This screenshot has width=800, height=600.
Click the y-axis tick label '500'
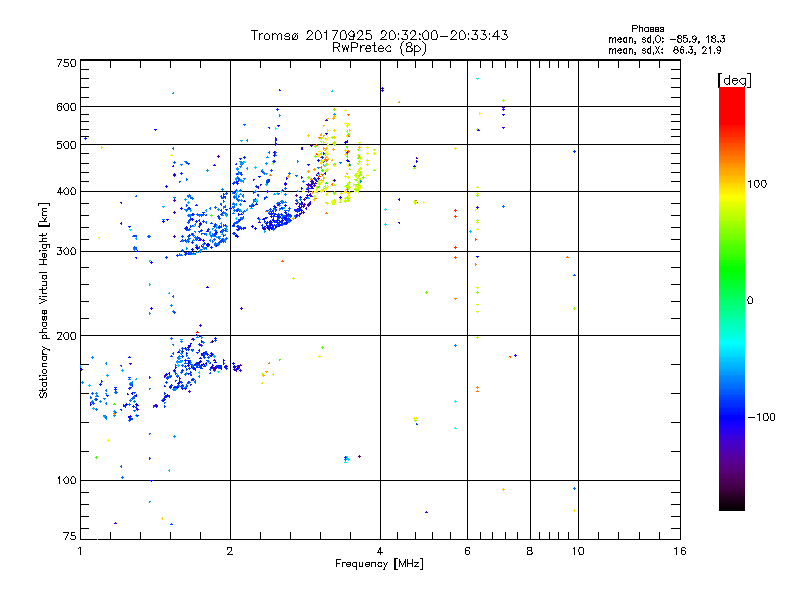pyautogui.click(x=66, y=145)
